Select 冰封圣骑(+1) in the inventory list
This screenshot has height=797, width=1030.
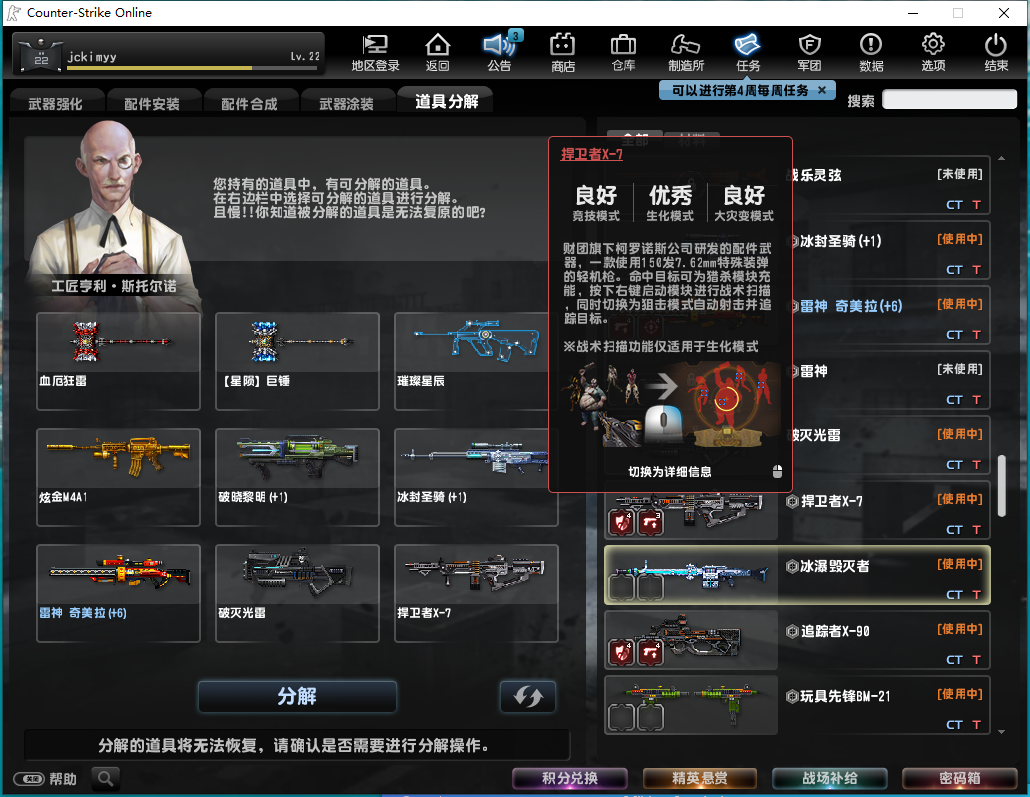pos(891,250)
